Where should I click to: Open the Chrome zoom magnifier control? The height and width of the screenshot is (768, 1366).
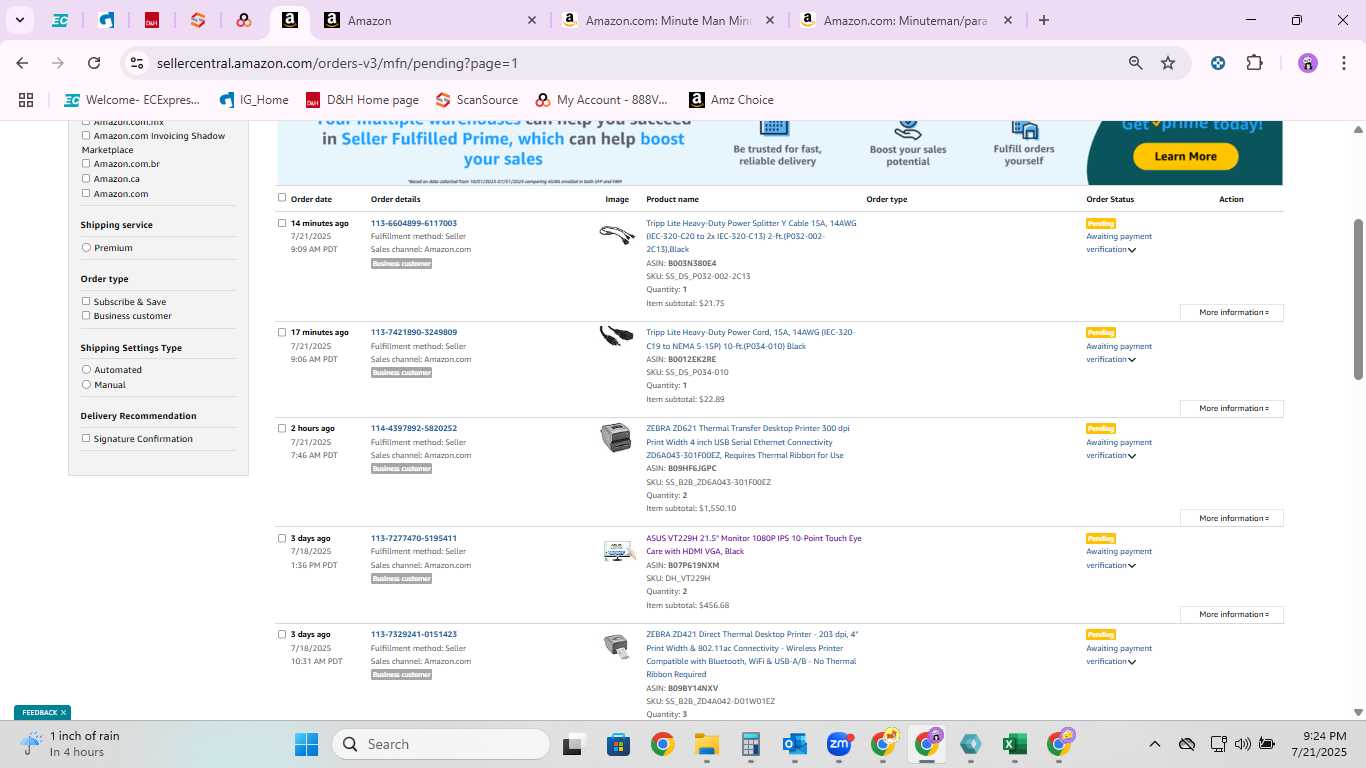[x=1135, y=63]
